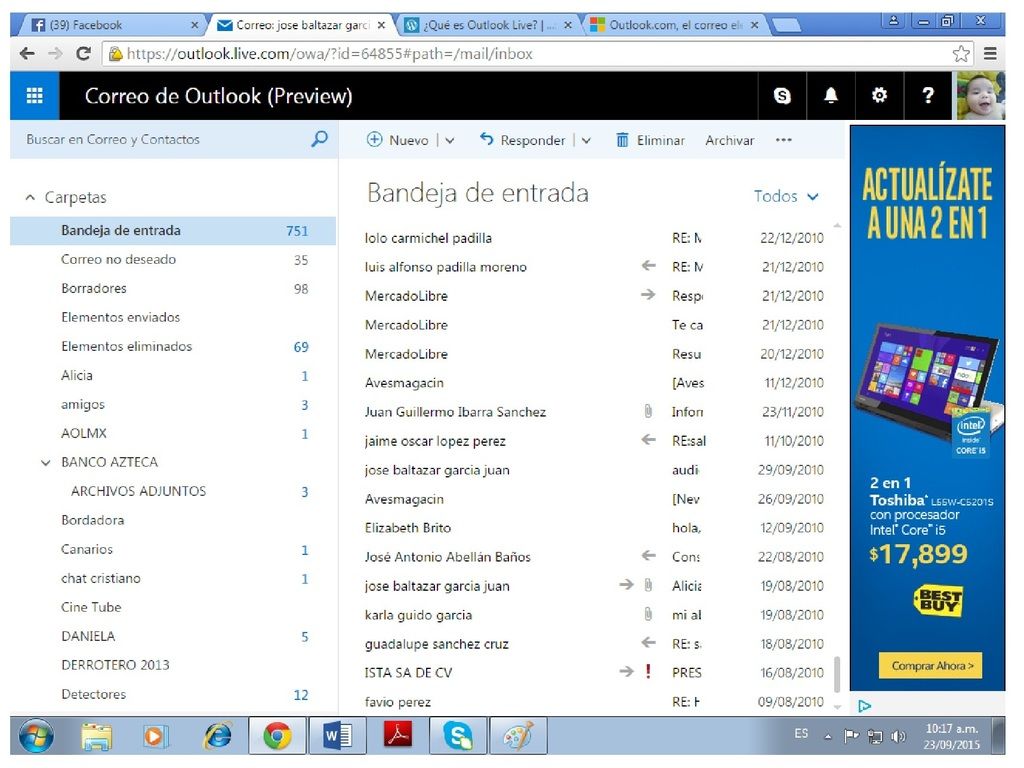Open a new browser tab
This screenshot has height=768, width=1024.
pyautogui.click(x=787, y=25)
